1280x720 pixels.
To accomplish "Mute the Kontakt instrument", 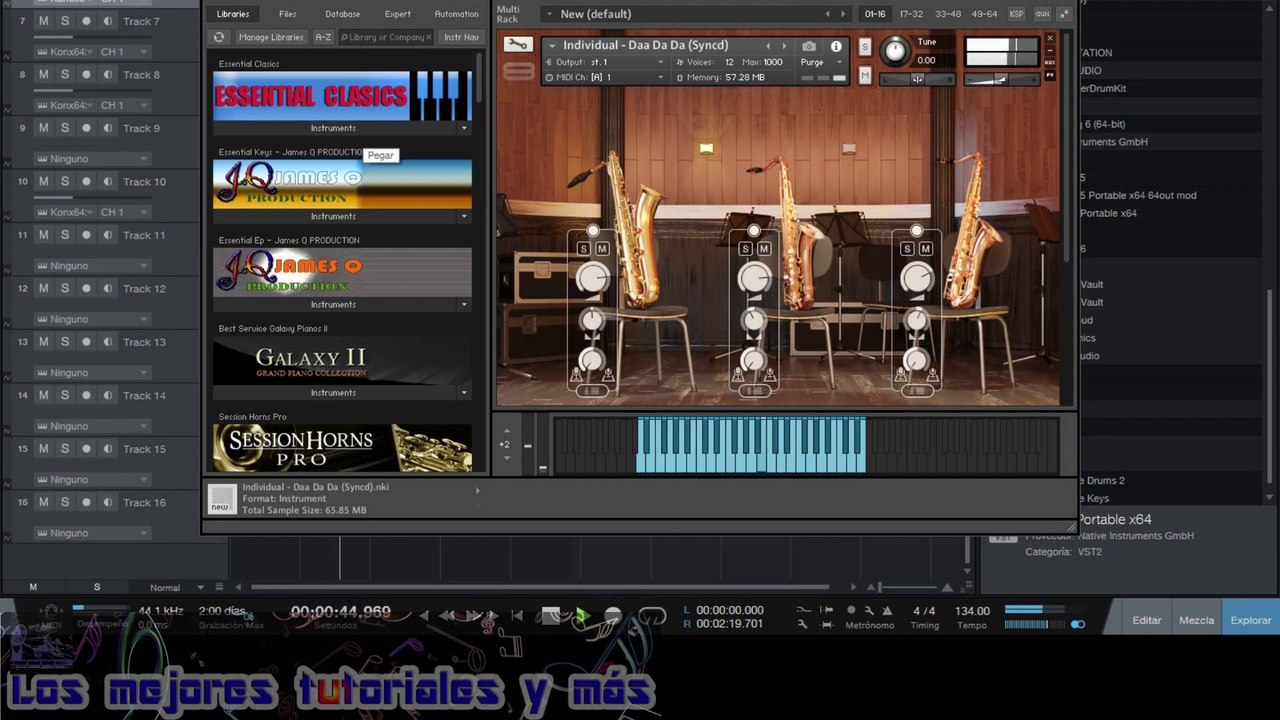I will point(865,75).
